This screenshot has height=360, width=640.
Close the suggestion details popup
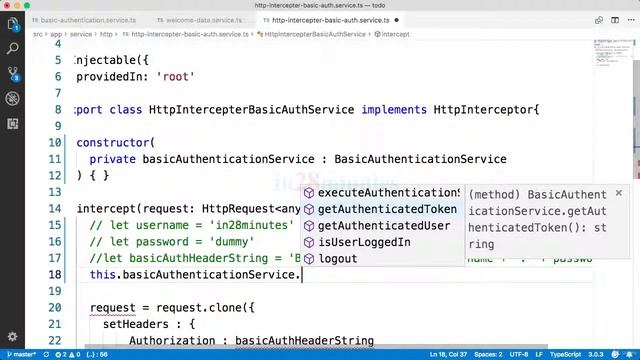tap(619, 193)
